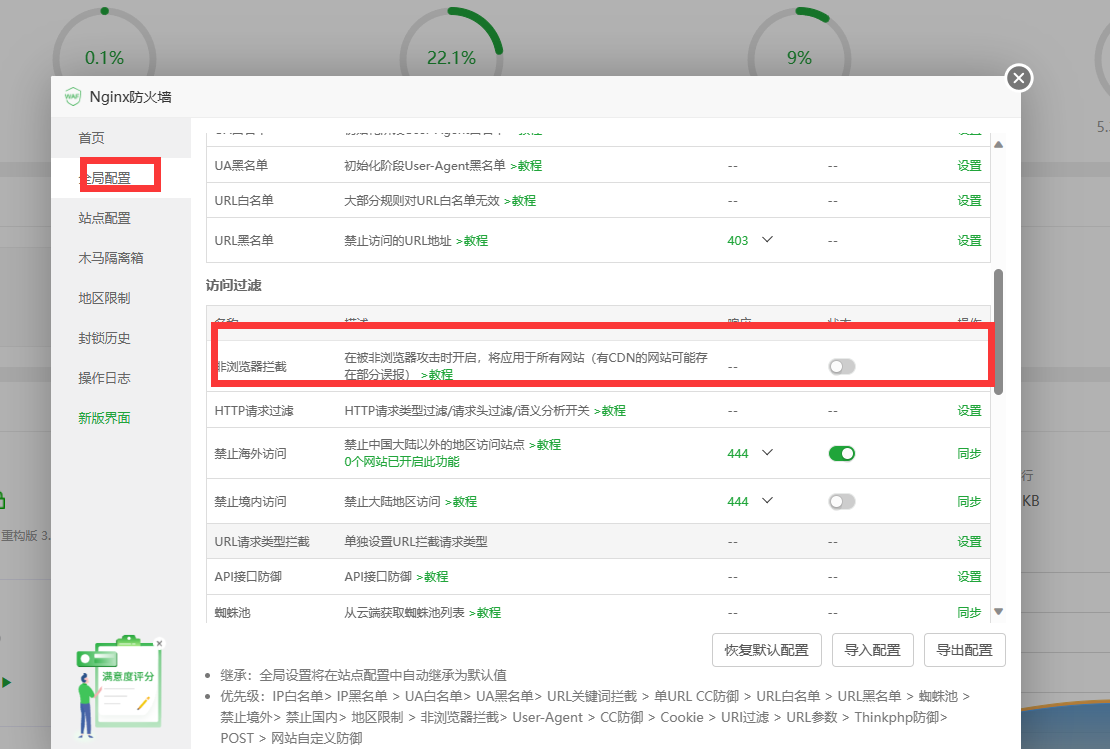Open 教程 link for 蜘蛛池
Viewport: 1110px width, 749px height.
click(x=485, y=612)
